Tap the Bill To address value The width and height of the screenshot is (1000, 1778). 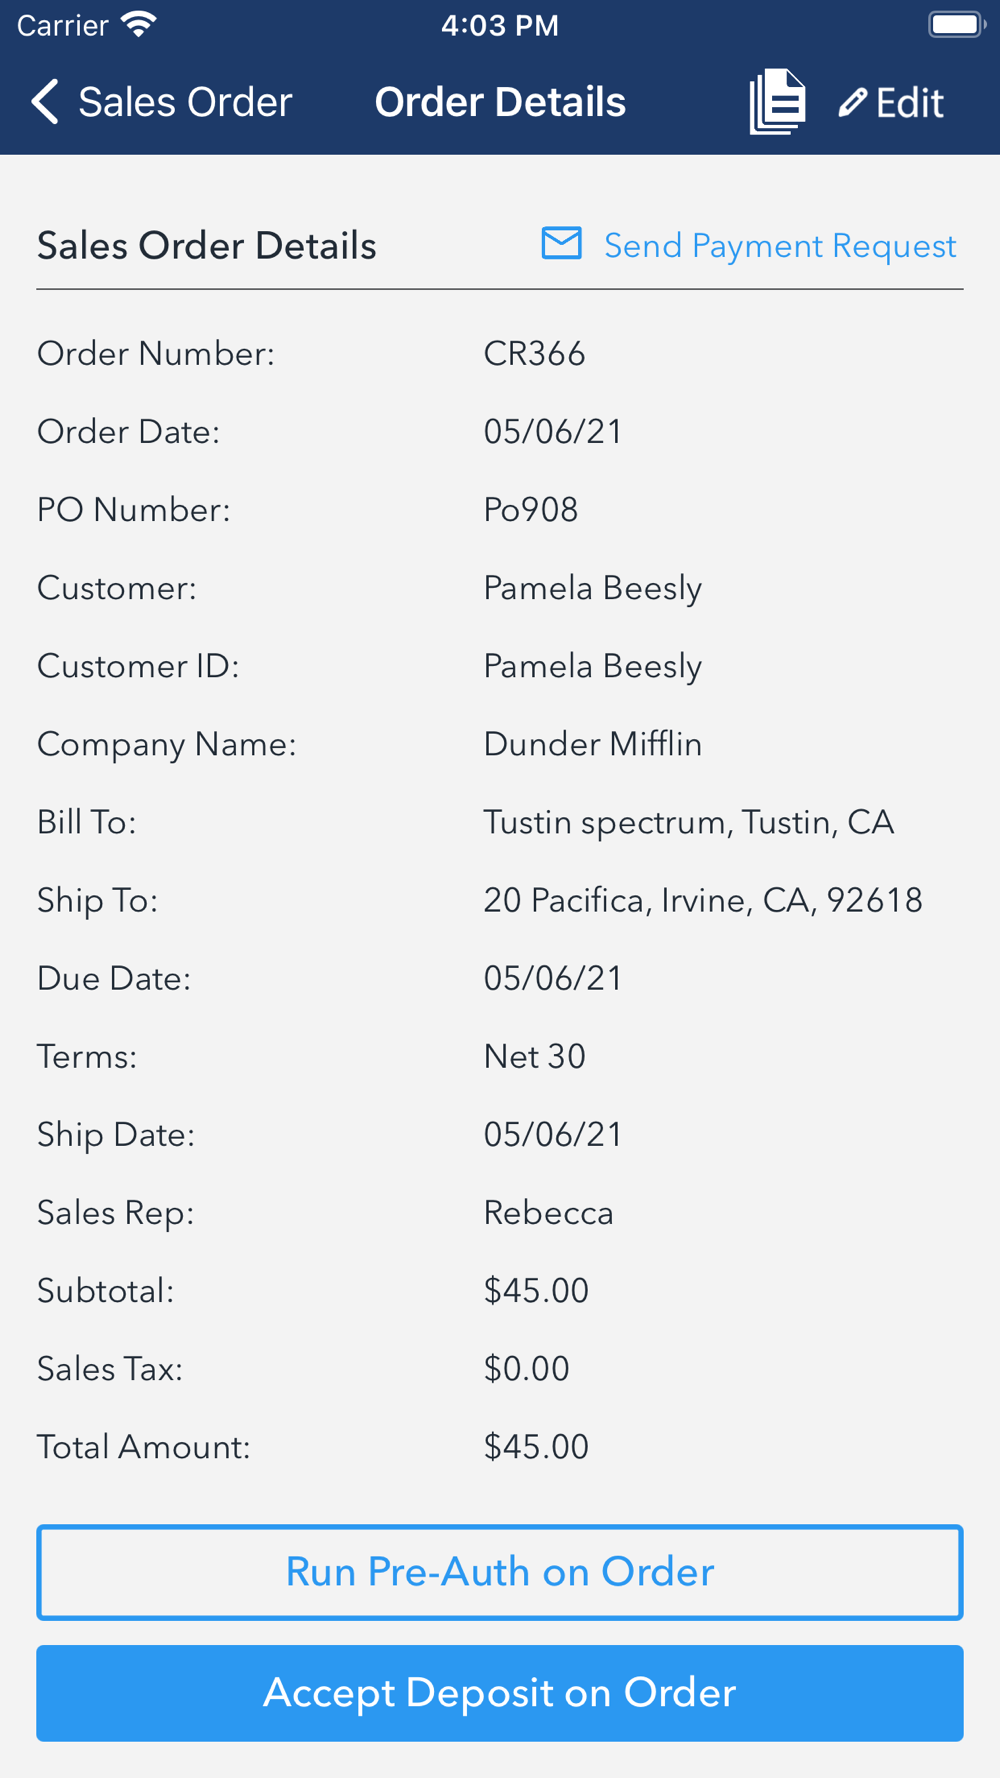(688, 822)
